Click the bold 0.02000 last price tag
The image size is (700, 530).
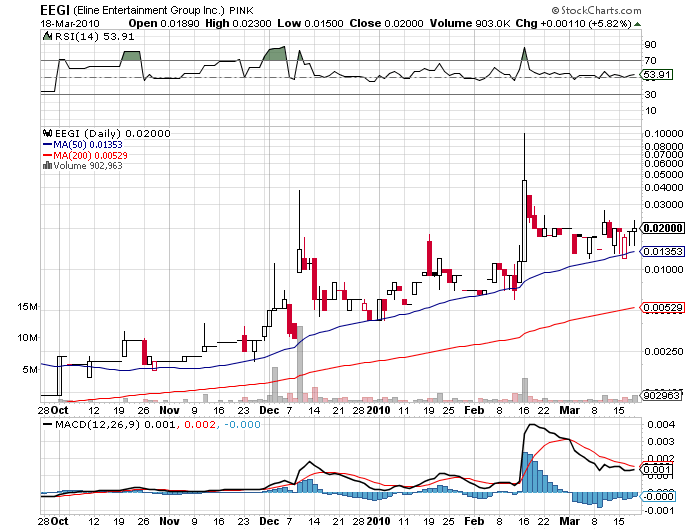663,228
